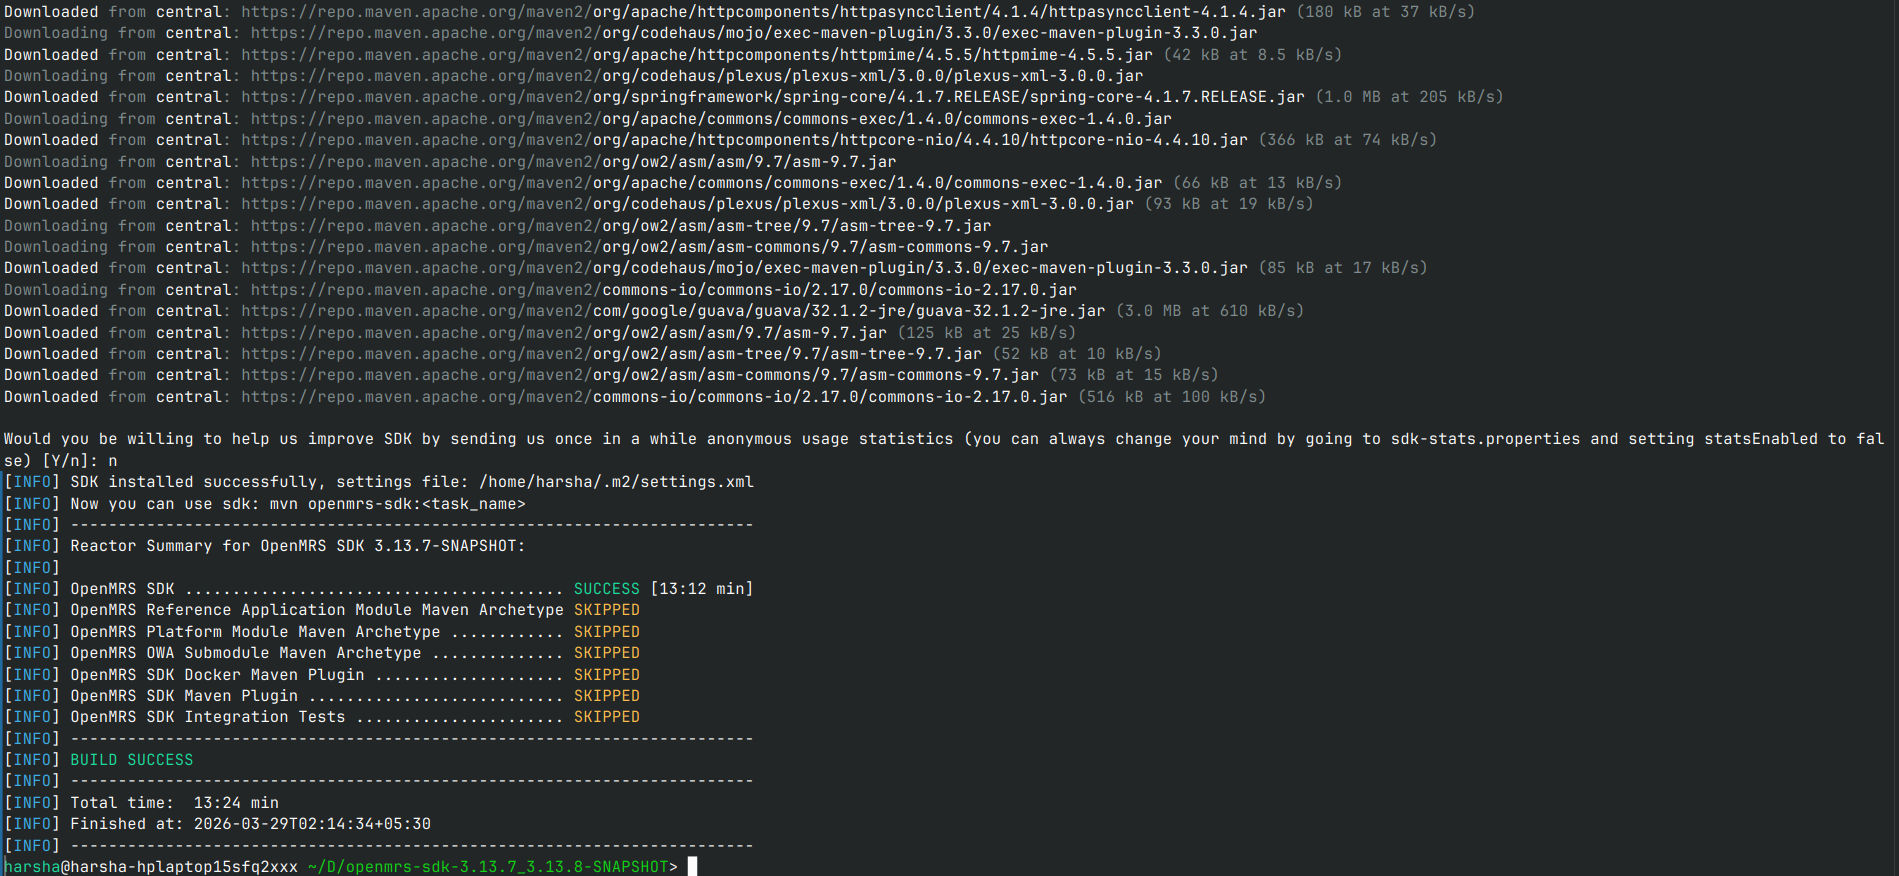The width and height of the screenshot is (1899, 876).
Task: Click the Reactor Summary for OpenMRS SDK heading
Action: coord(297,546)
